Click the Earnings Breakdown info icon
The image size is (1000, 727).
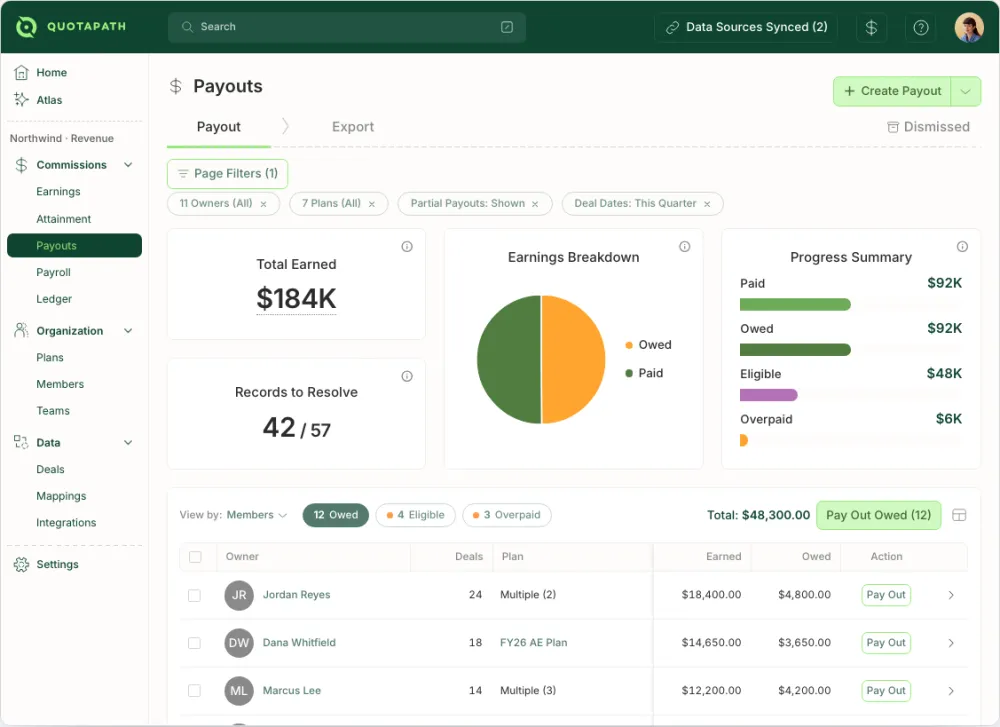[x=684, y=246]
